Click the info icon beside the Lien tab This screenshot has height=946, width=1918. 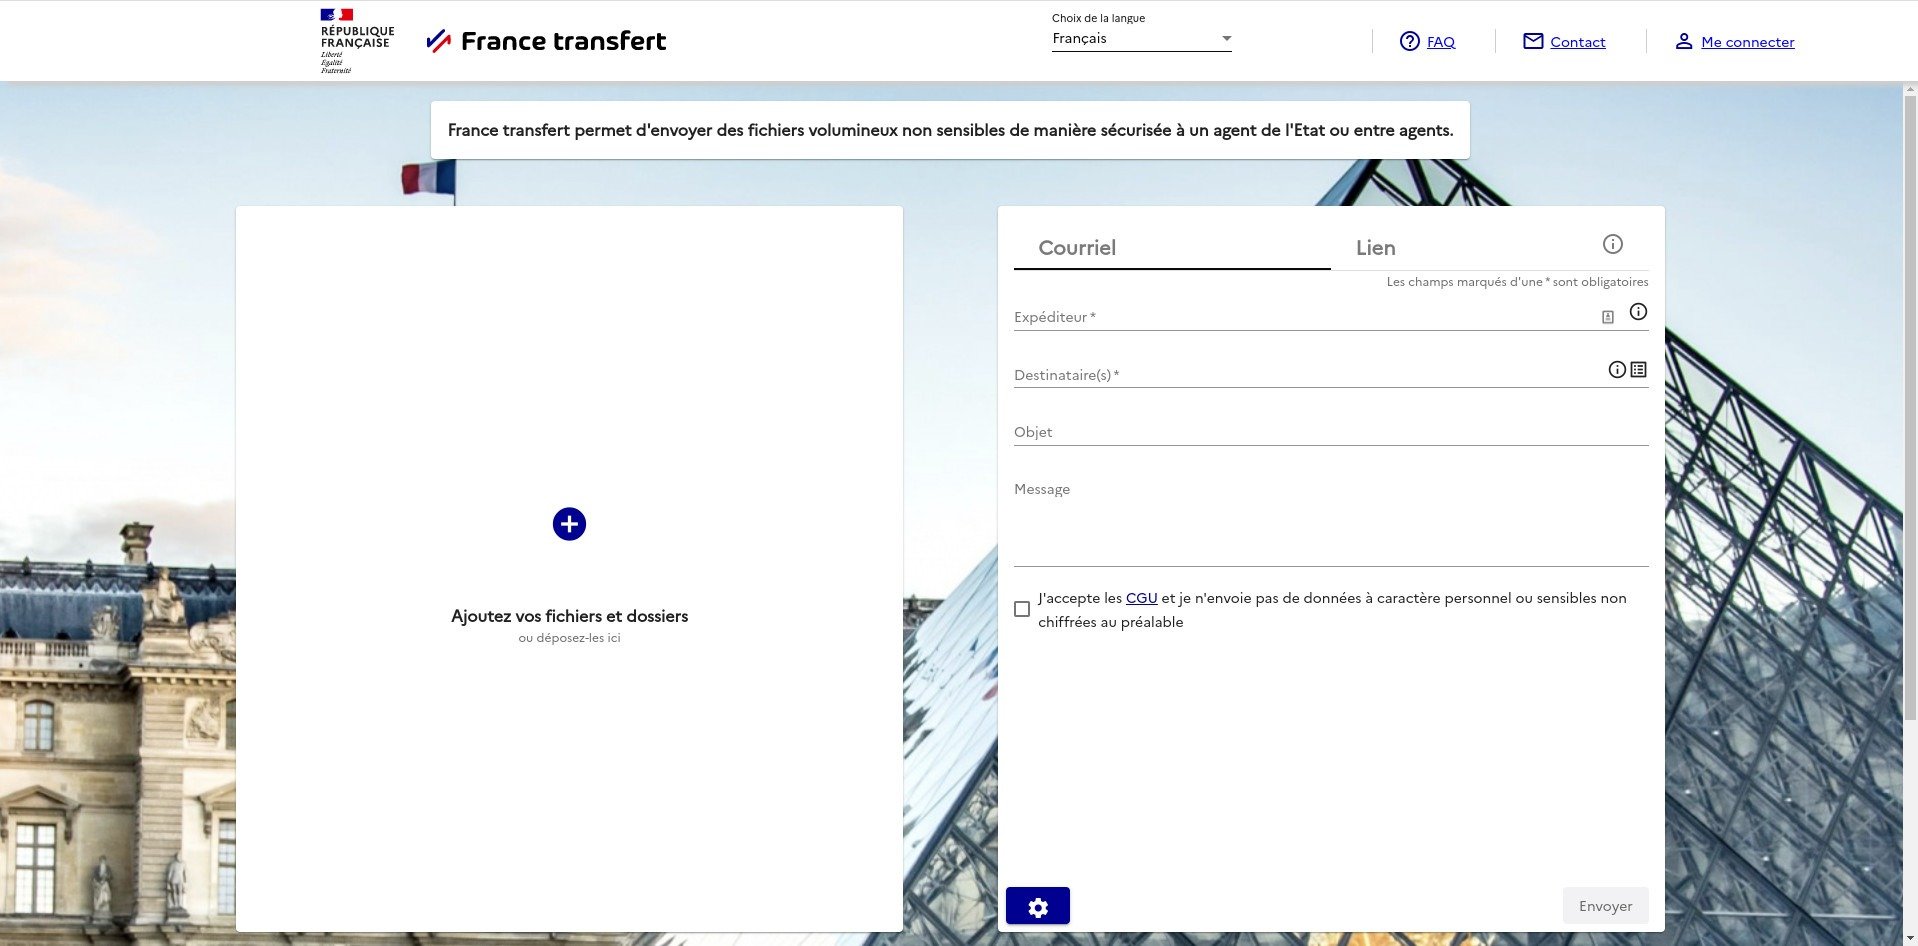[1612, 244]
